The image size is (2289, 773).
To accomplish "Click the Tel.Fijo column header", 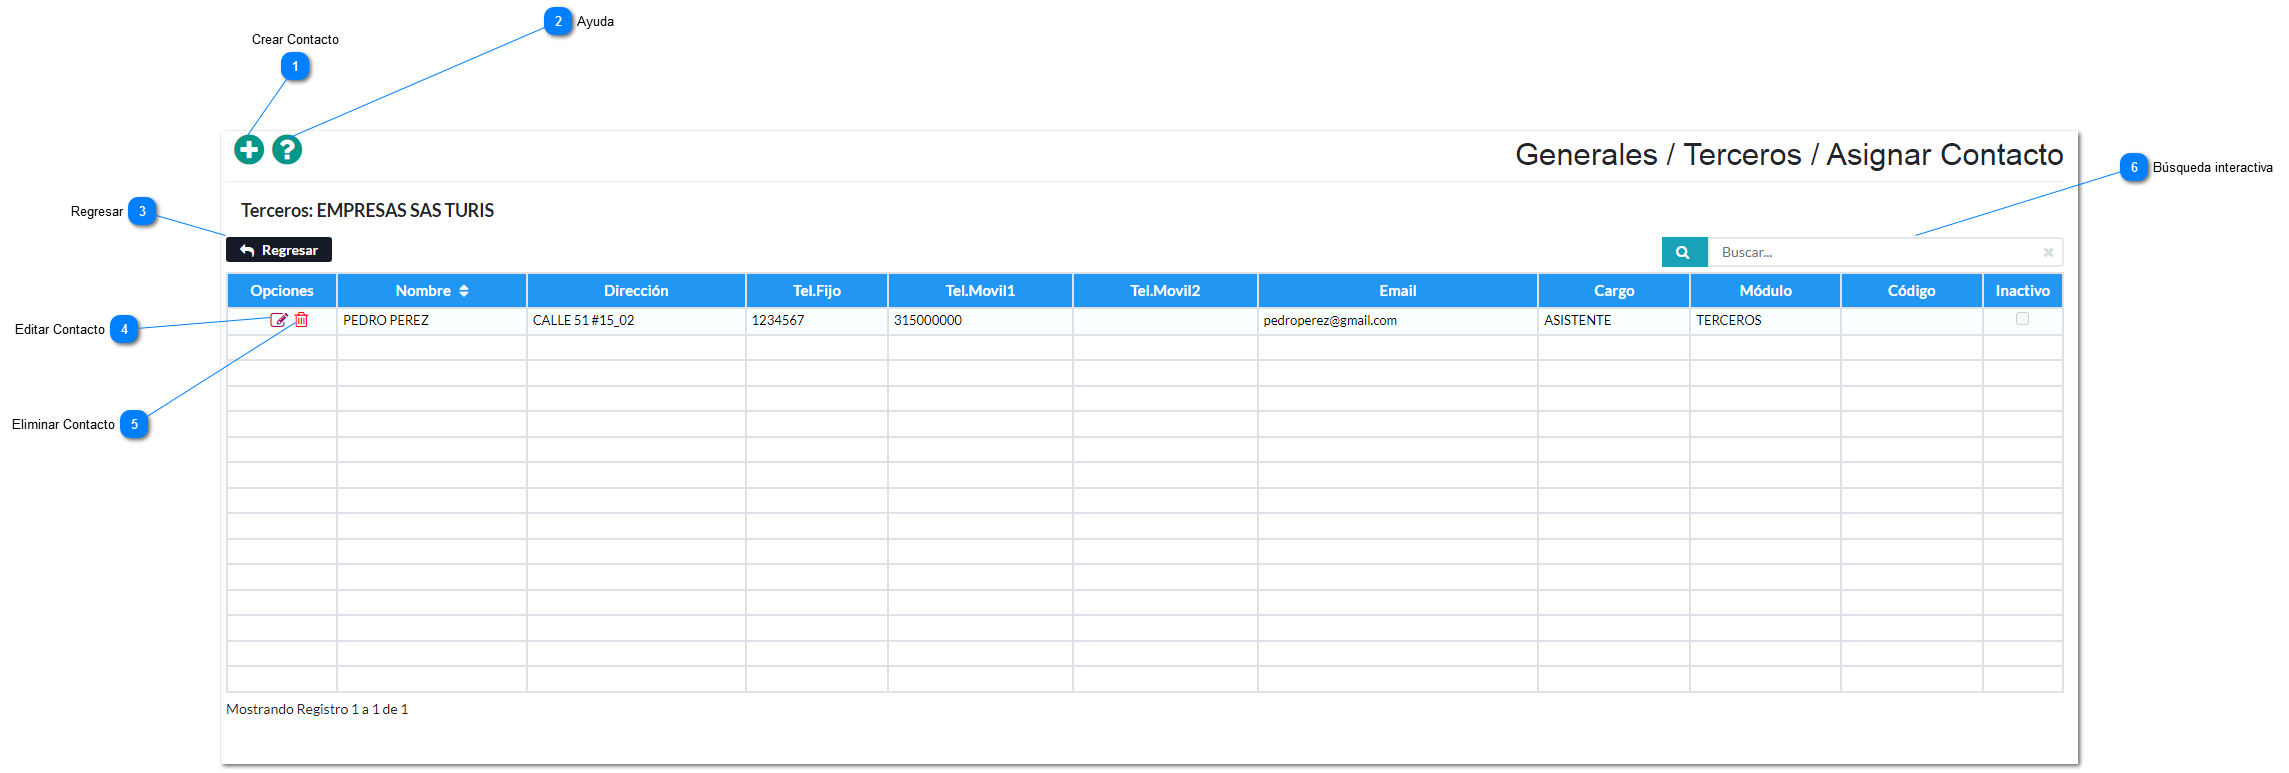I will pos(817,291).
